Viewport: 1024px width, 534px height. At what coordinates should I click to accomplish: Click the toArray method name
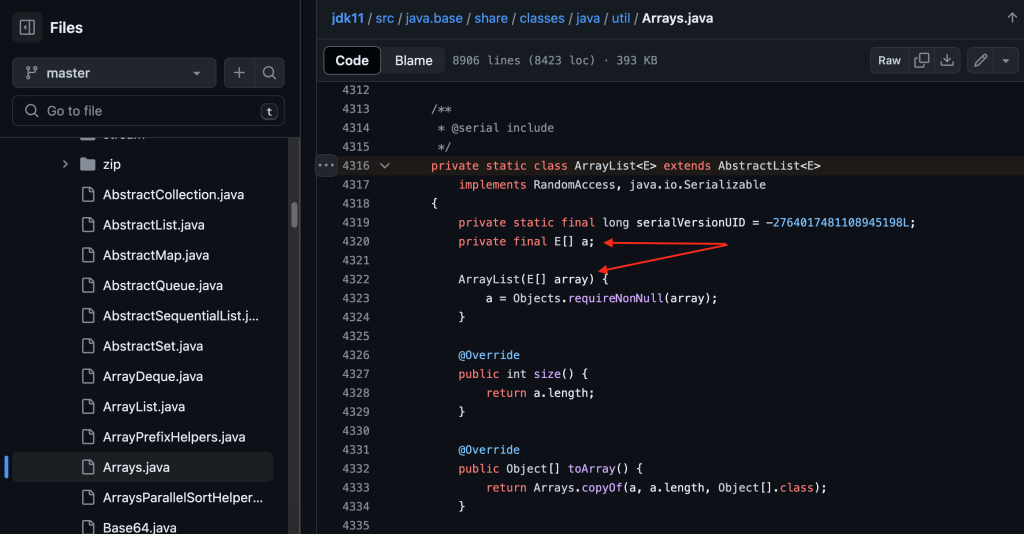tap(592, 469)
